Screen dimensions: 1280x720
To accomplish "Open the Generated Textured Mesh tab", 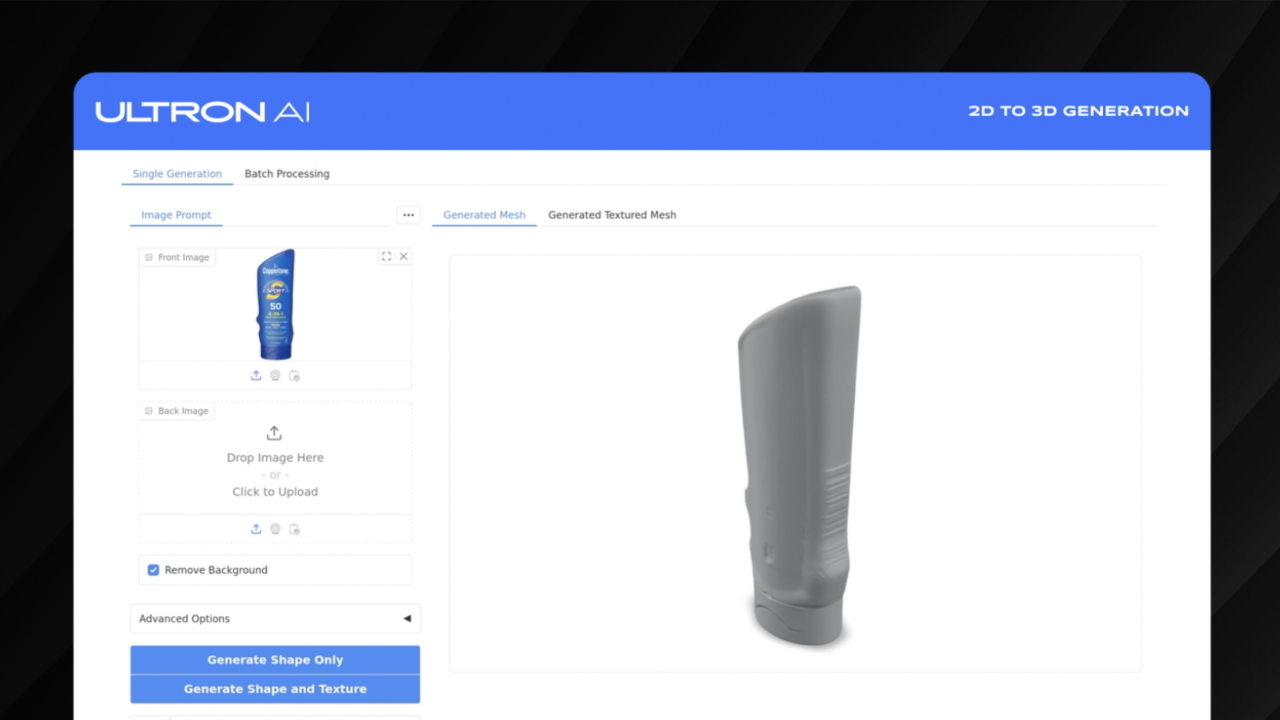I will click(612, 215).
